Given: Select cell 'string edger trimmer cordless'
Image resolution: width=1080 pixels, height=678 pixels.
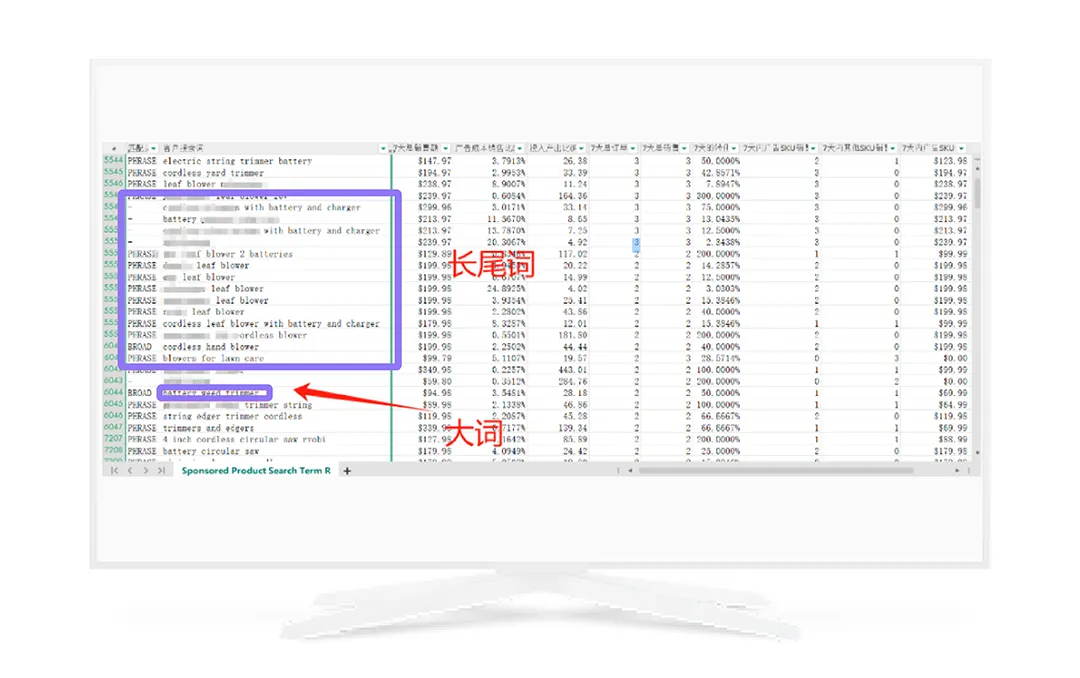Looking at the screenshot, I should (x=233, y=416).
